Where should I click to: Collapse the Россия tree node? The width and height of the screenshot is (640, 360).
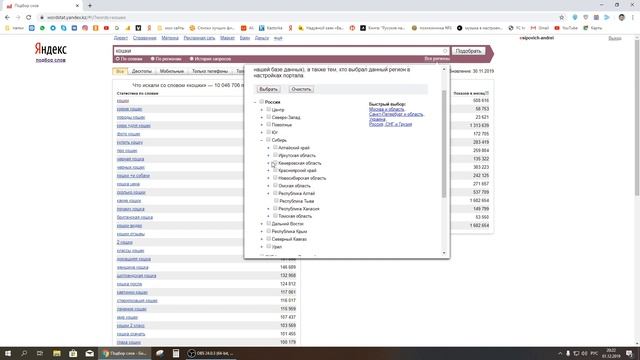255,102
